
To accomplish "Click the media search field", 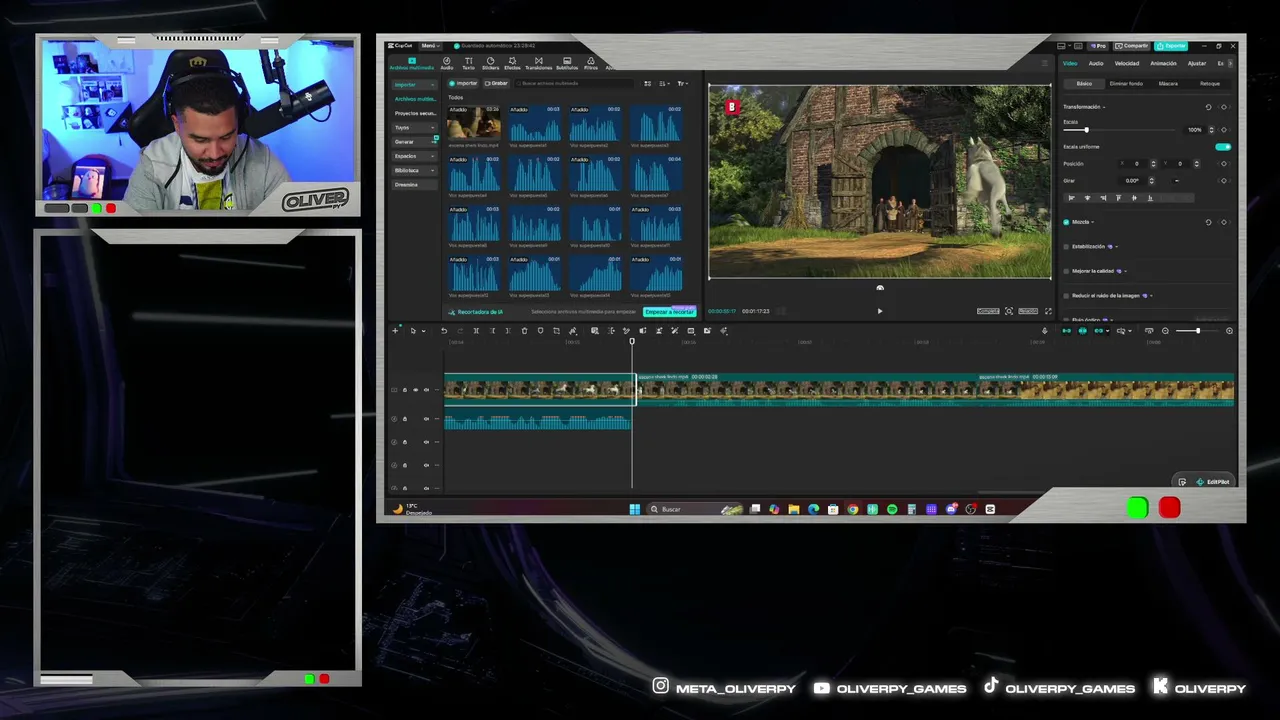I will tap(576, 83).
